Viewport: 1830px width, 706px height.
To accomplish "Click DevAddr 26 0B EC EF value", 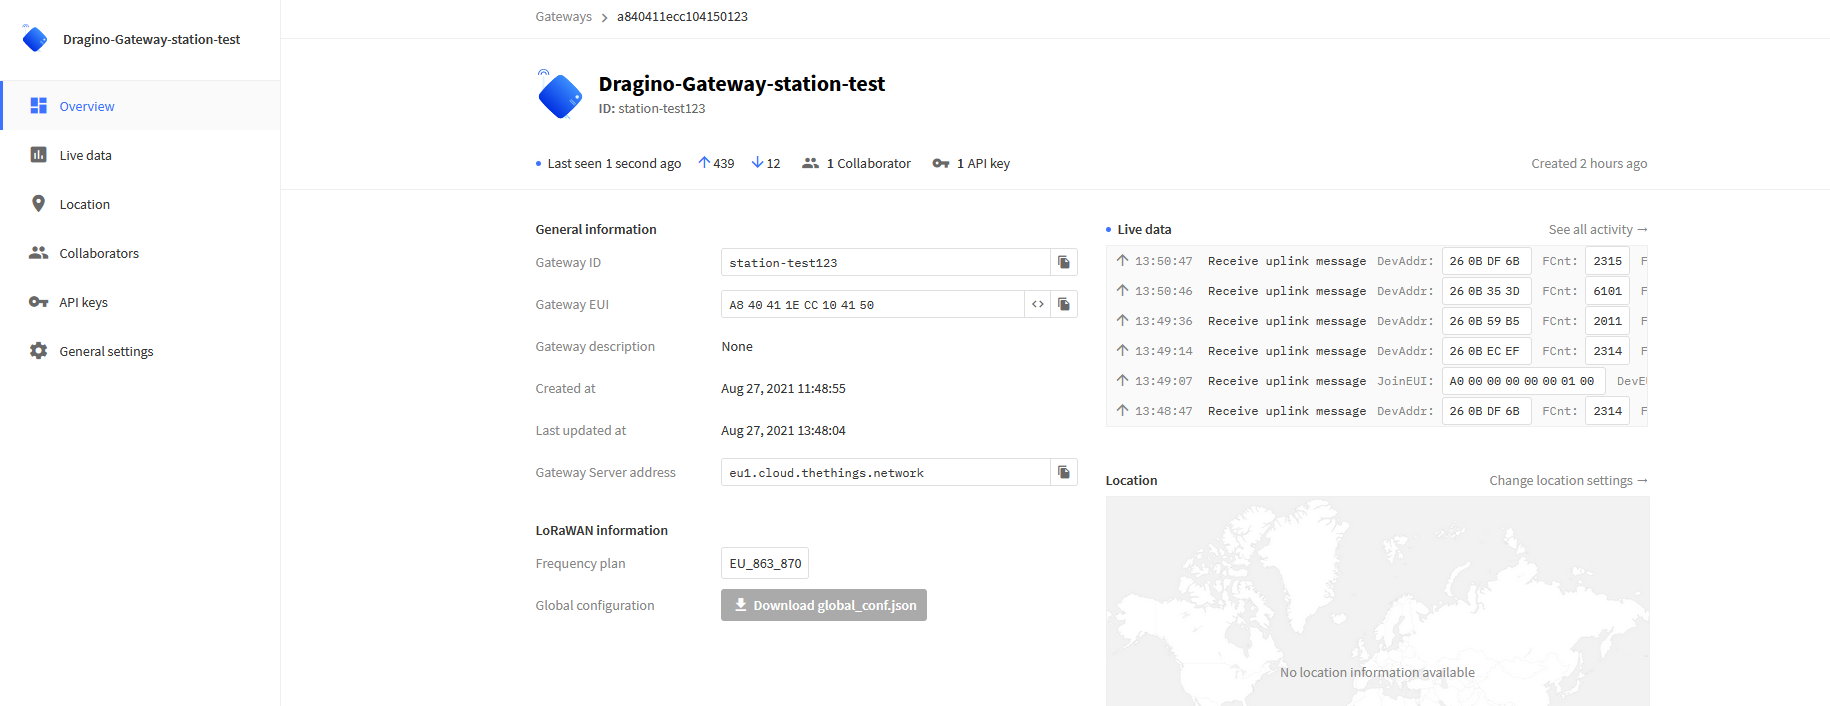I will tap(1486, 351).
